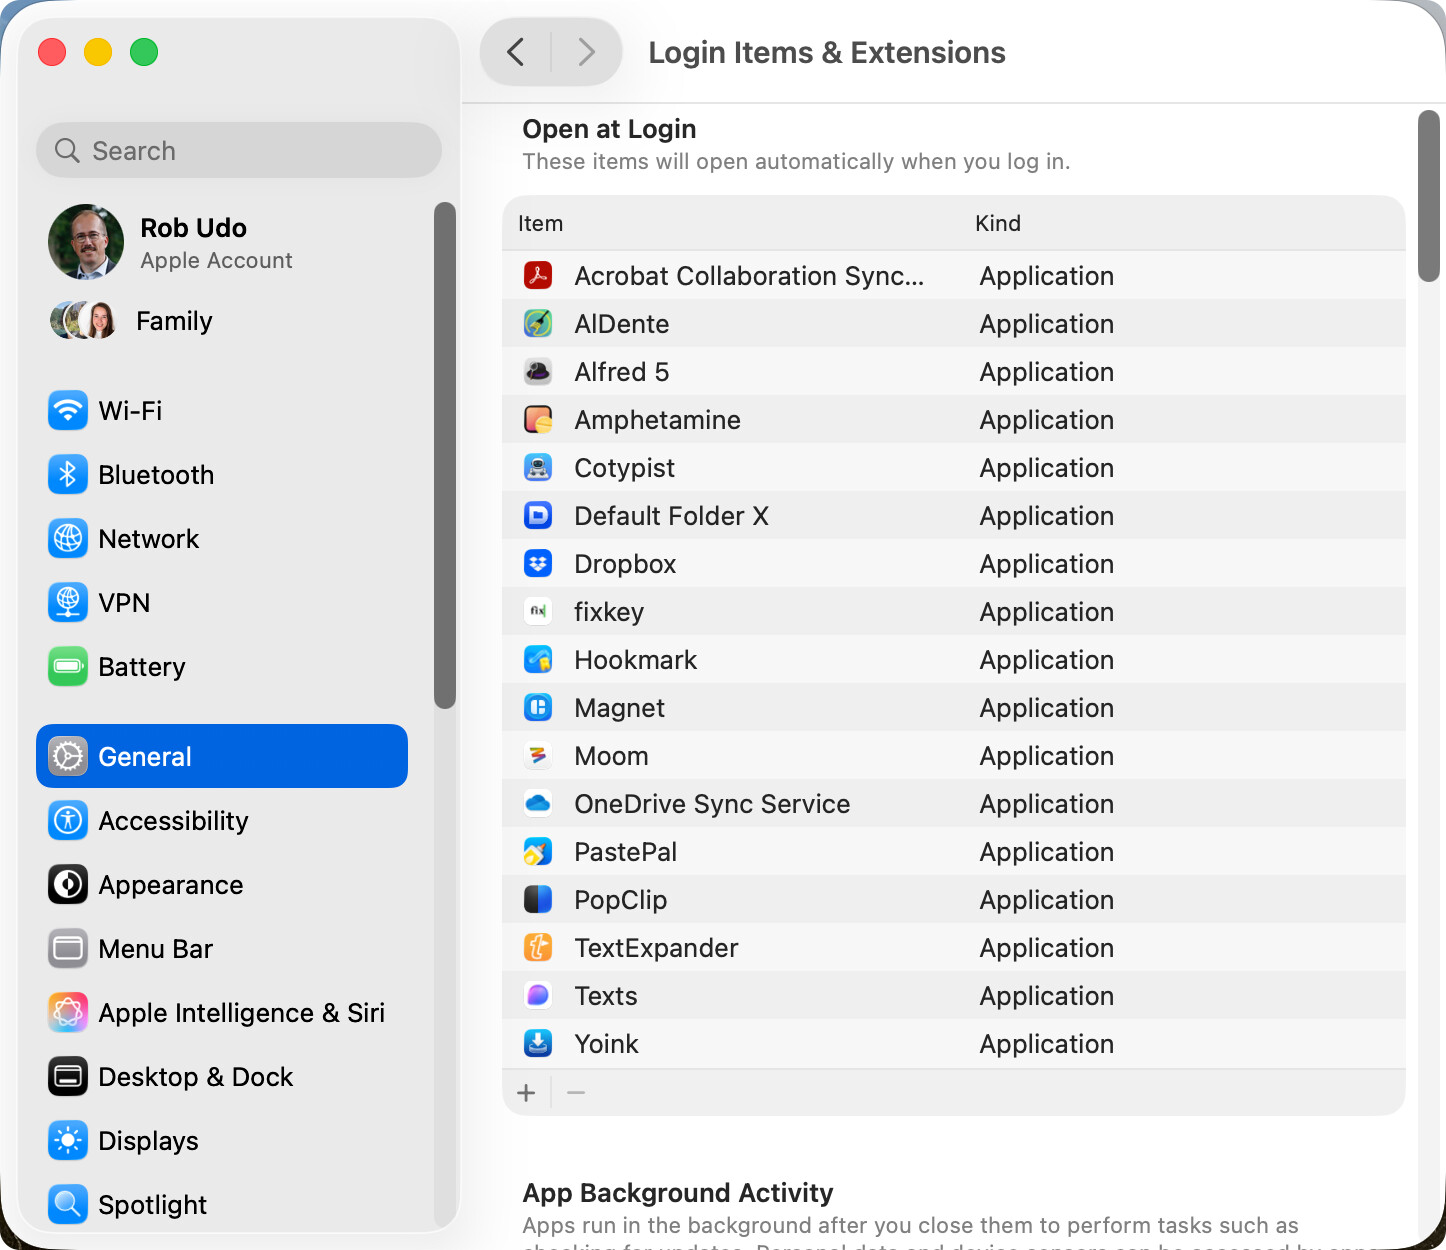Click the Wi-Fi icon in sidebar
The image size is (1446, 1250).
[x=68, y=411]
